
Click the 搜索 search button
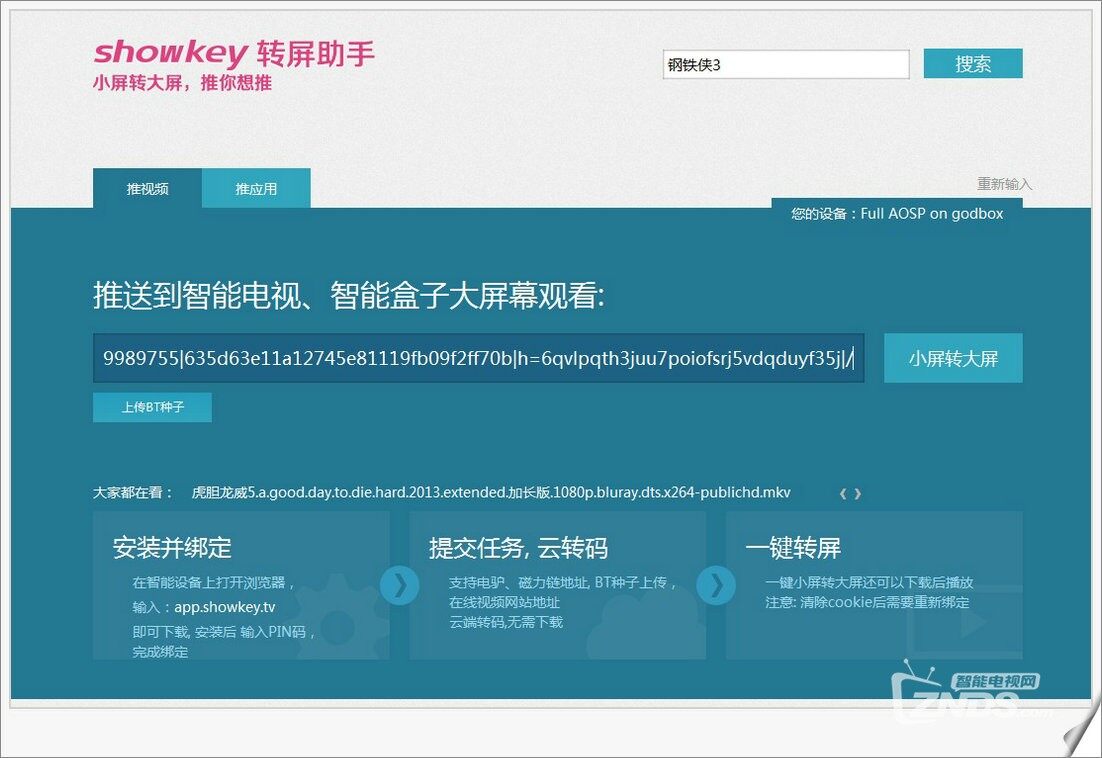(x=973, y=64)
